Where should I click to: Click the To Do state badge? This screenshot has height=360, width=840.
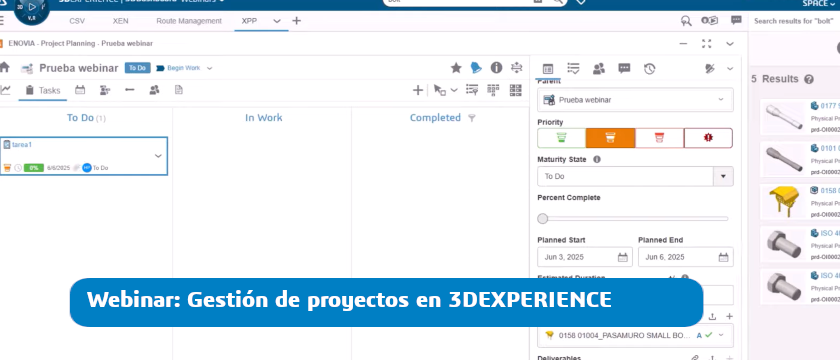coord(138,68)
